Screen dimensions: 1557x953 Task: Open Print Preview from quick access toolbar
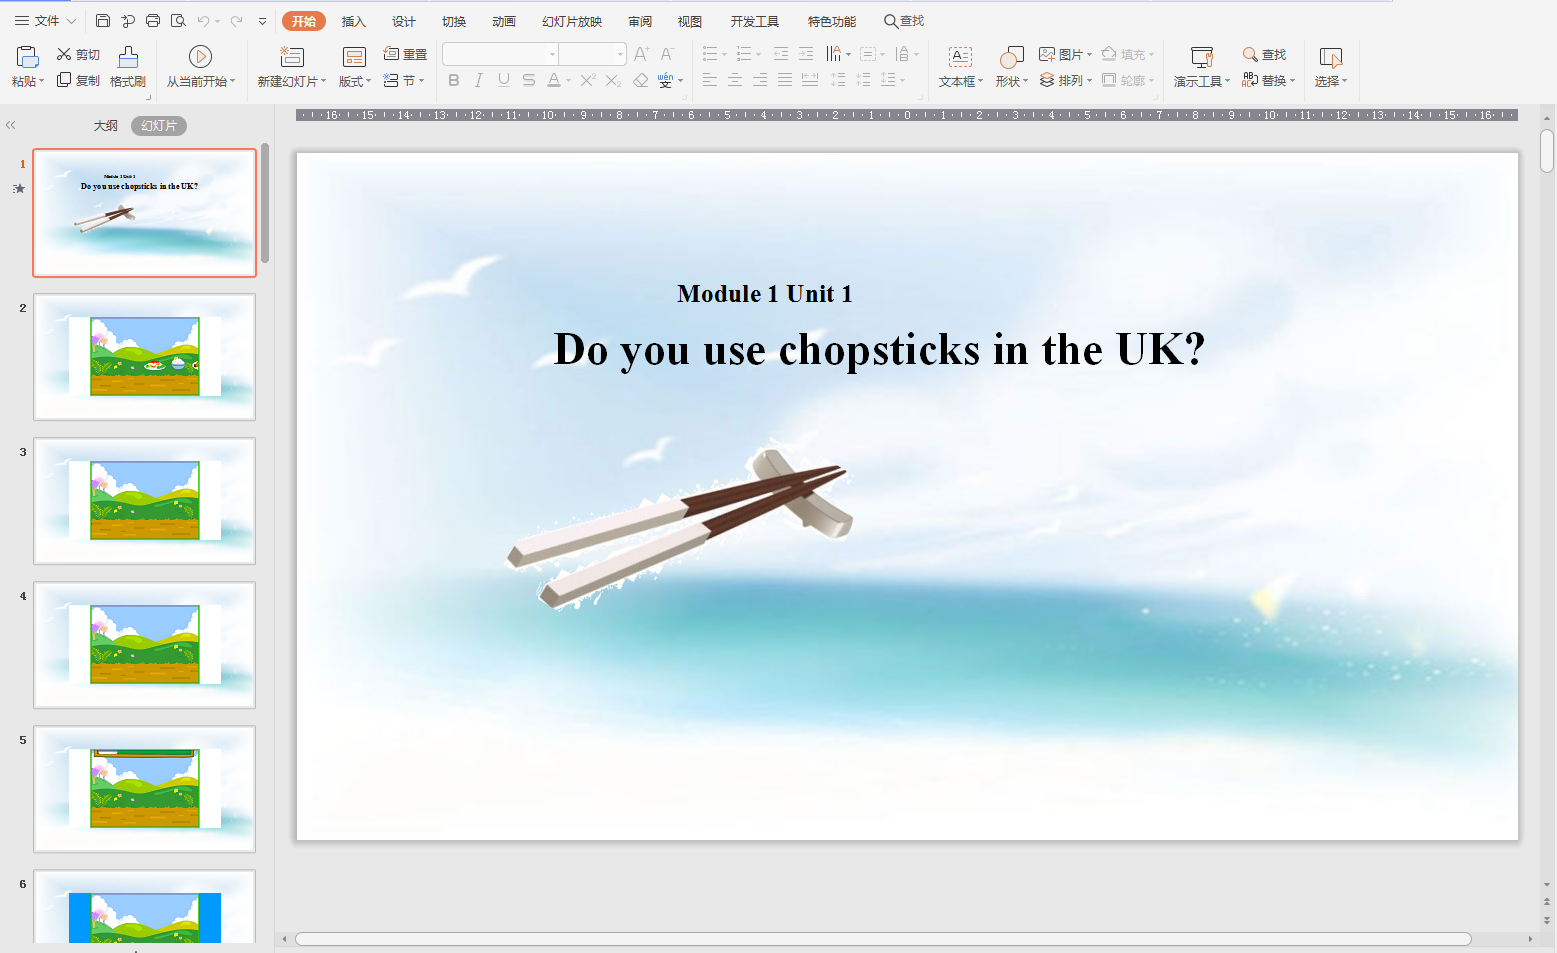[178, 21]
